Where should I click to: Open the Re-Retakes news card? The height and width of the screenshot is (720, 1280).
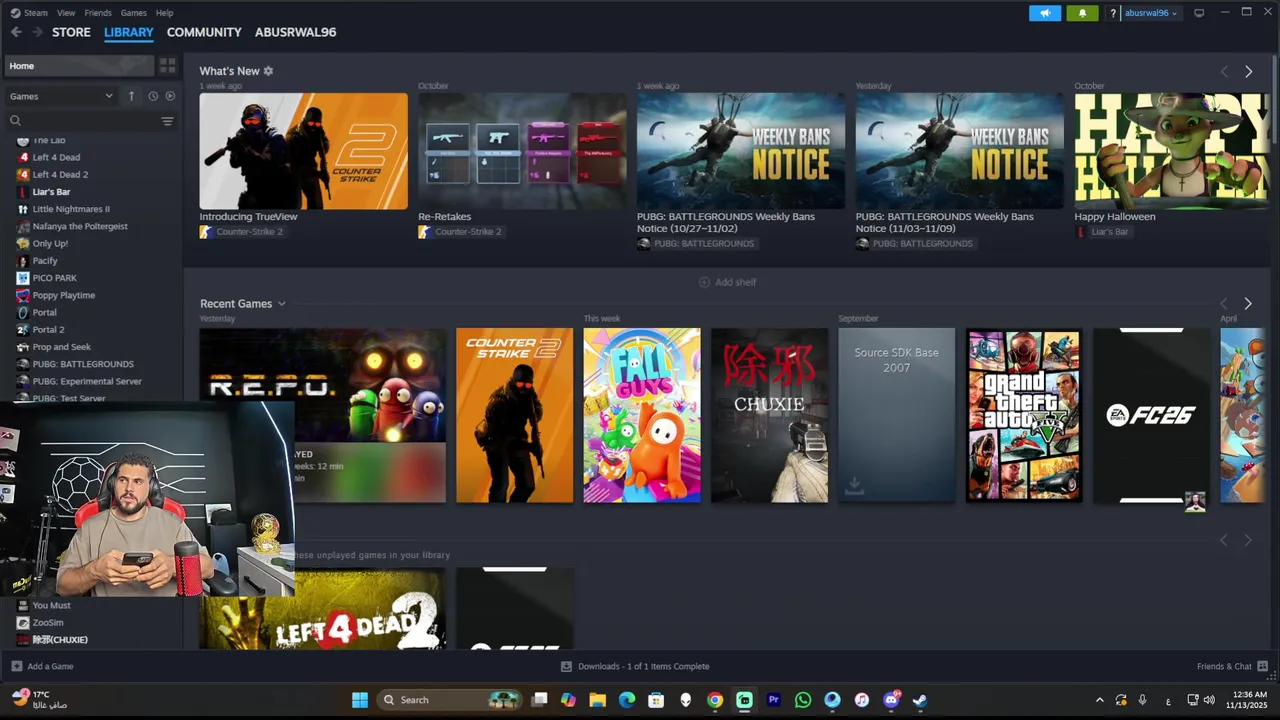[522, 151]
